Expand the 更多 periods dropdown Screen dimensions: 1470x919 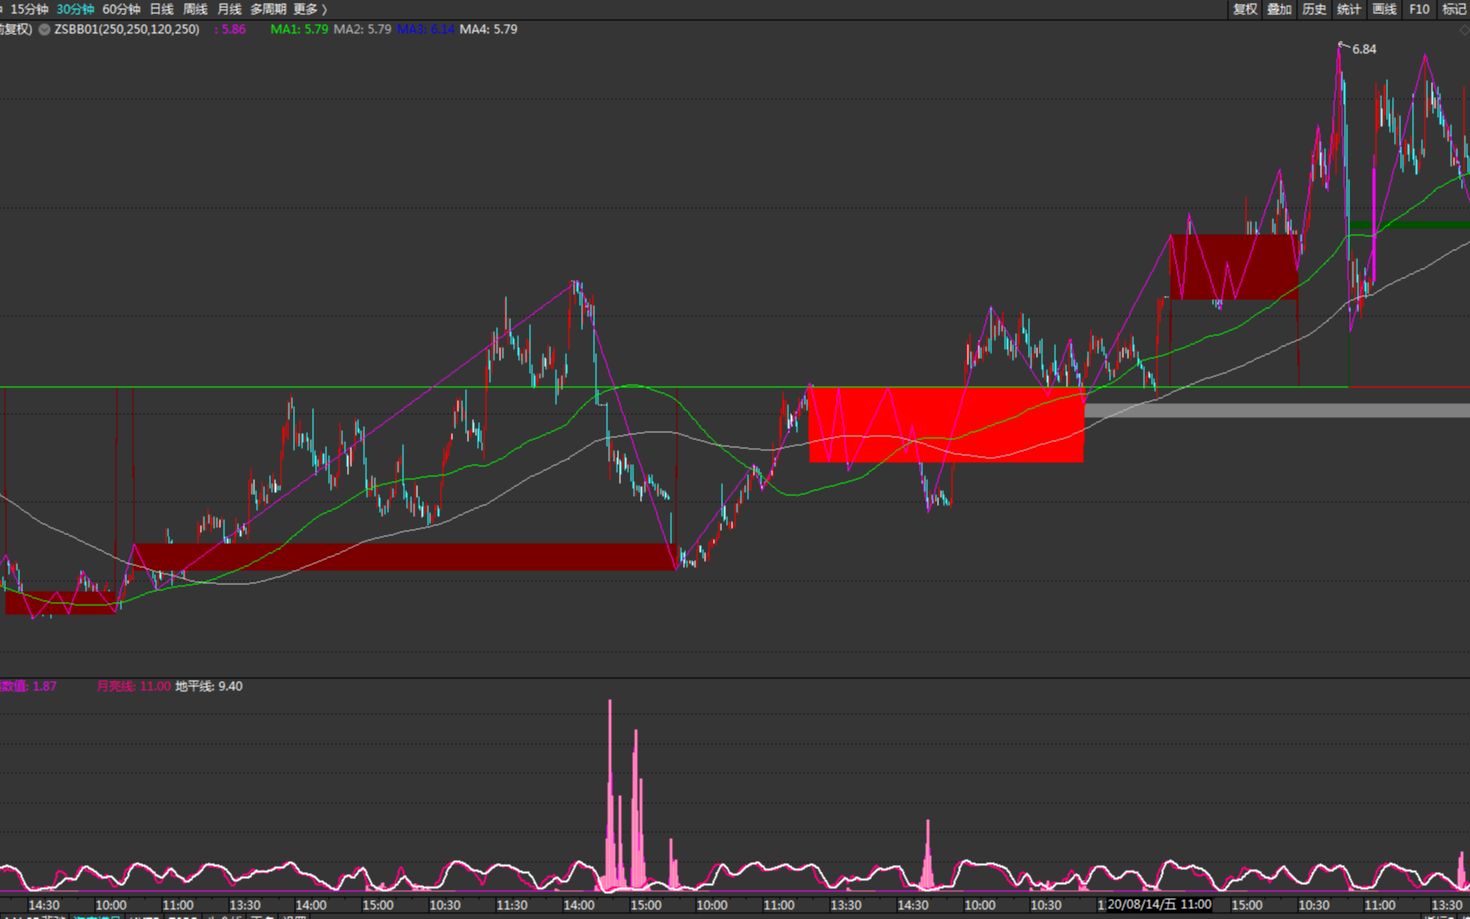click(x=310, y=9)
